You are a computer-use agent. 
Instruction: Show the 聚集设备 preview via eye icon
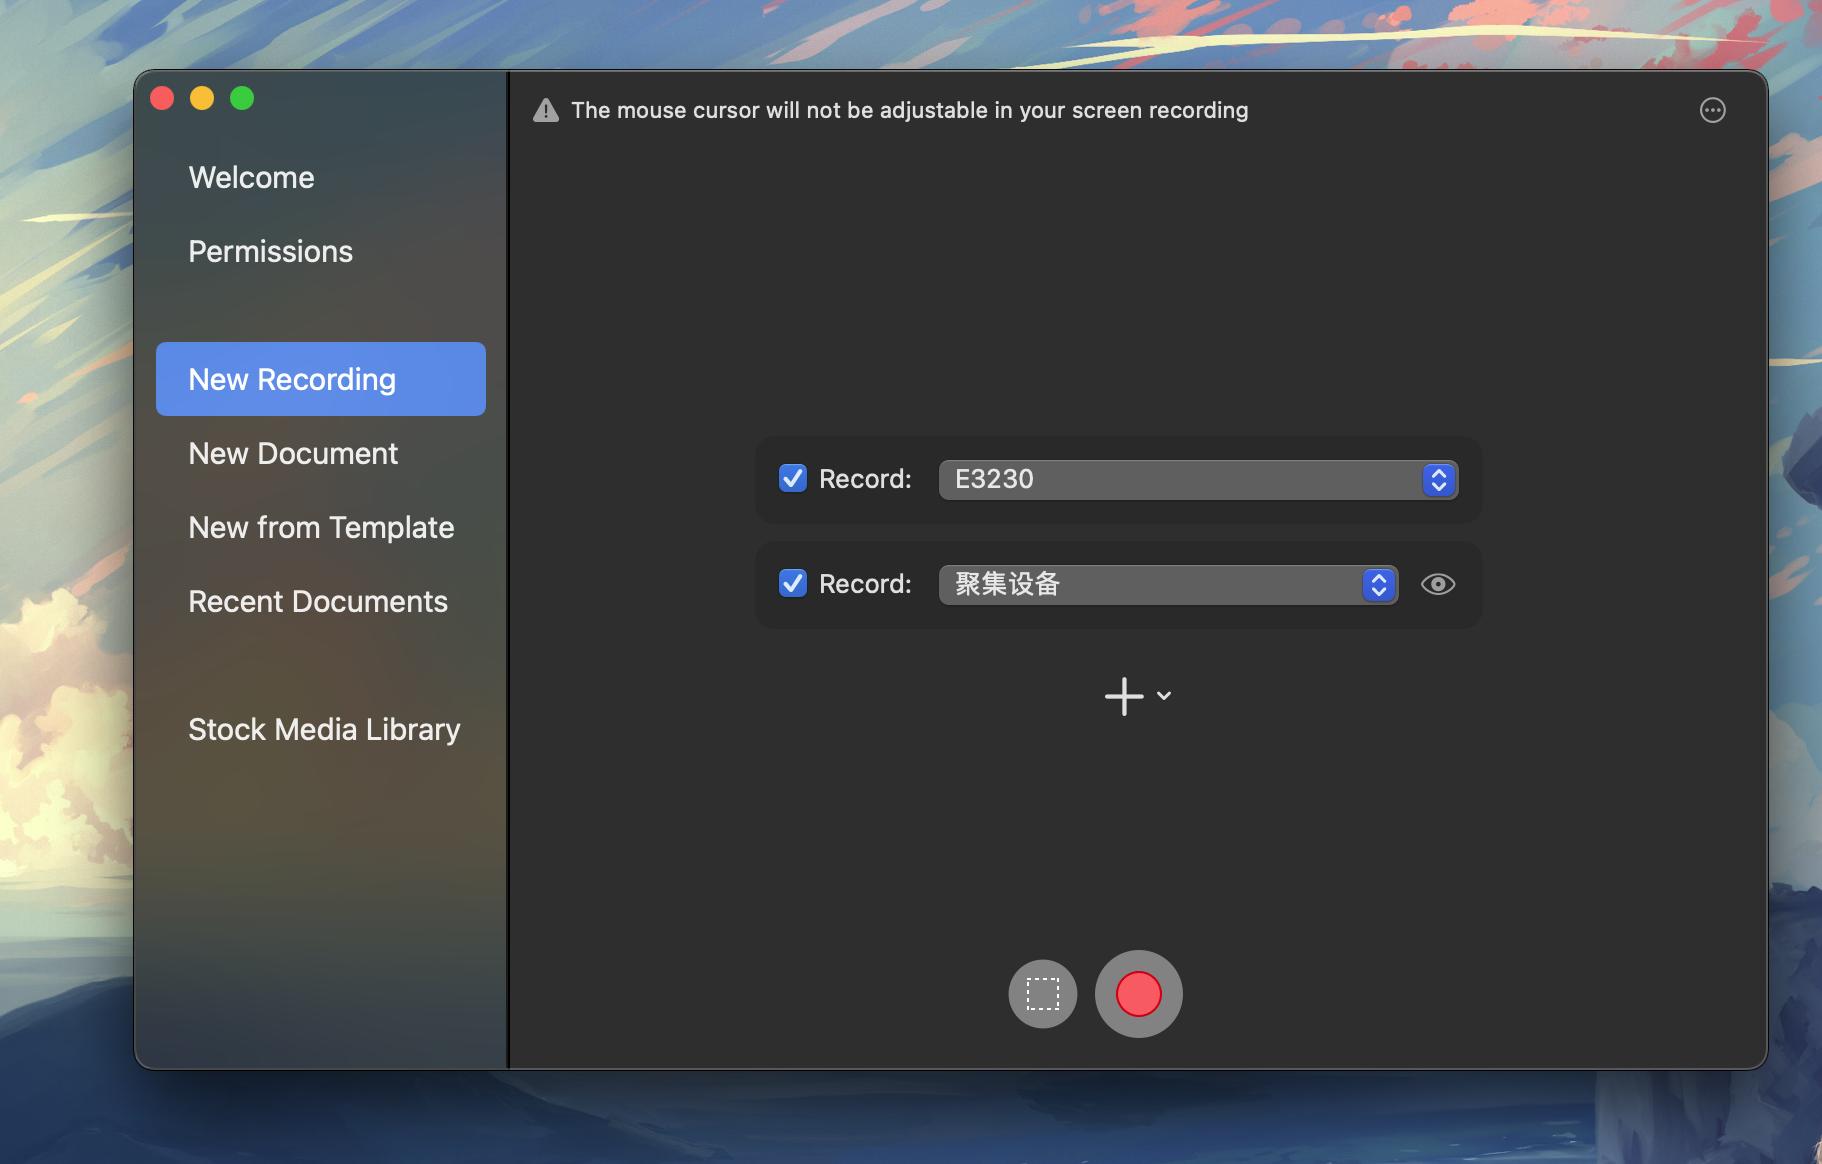[1438, 584]
